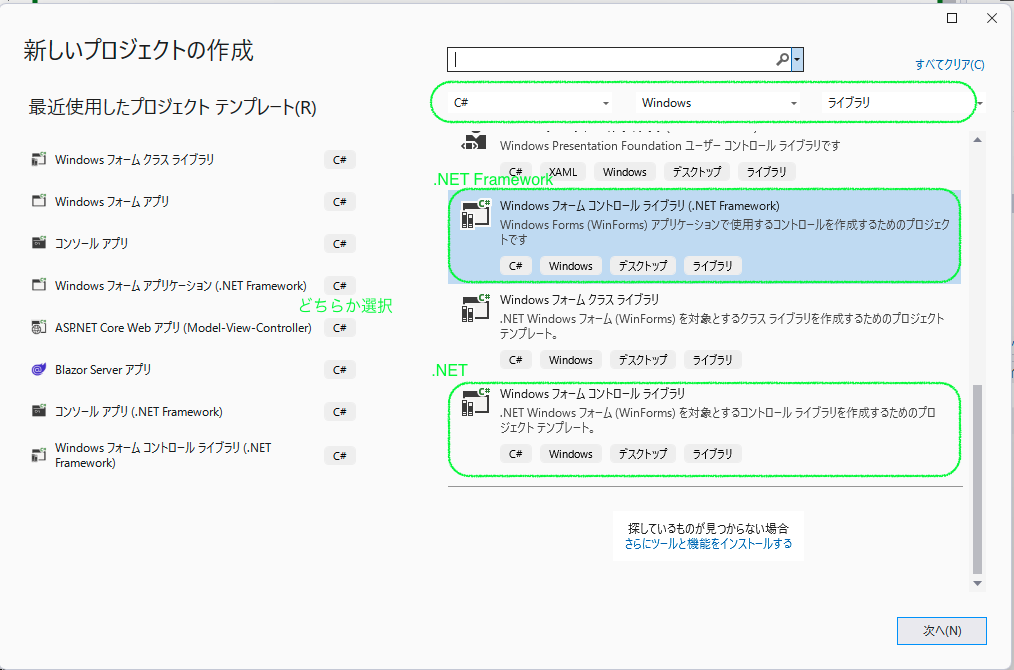Click the Windows フォーム クラス ライブラリ recent template icon
The width and height of the screenshot is (1014, 670).
point(39,159)
